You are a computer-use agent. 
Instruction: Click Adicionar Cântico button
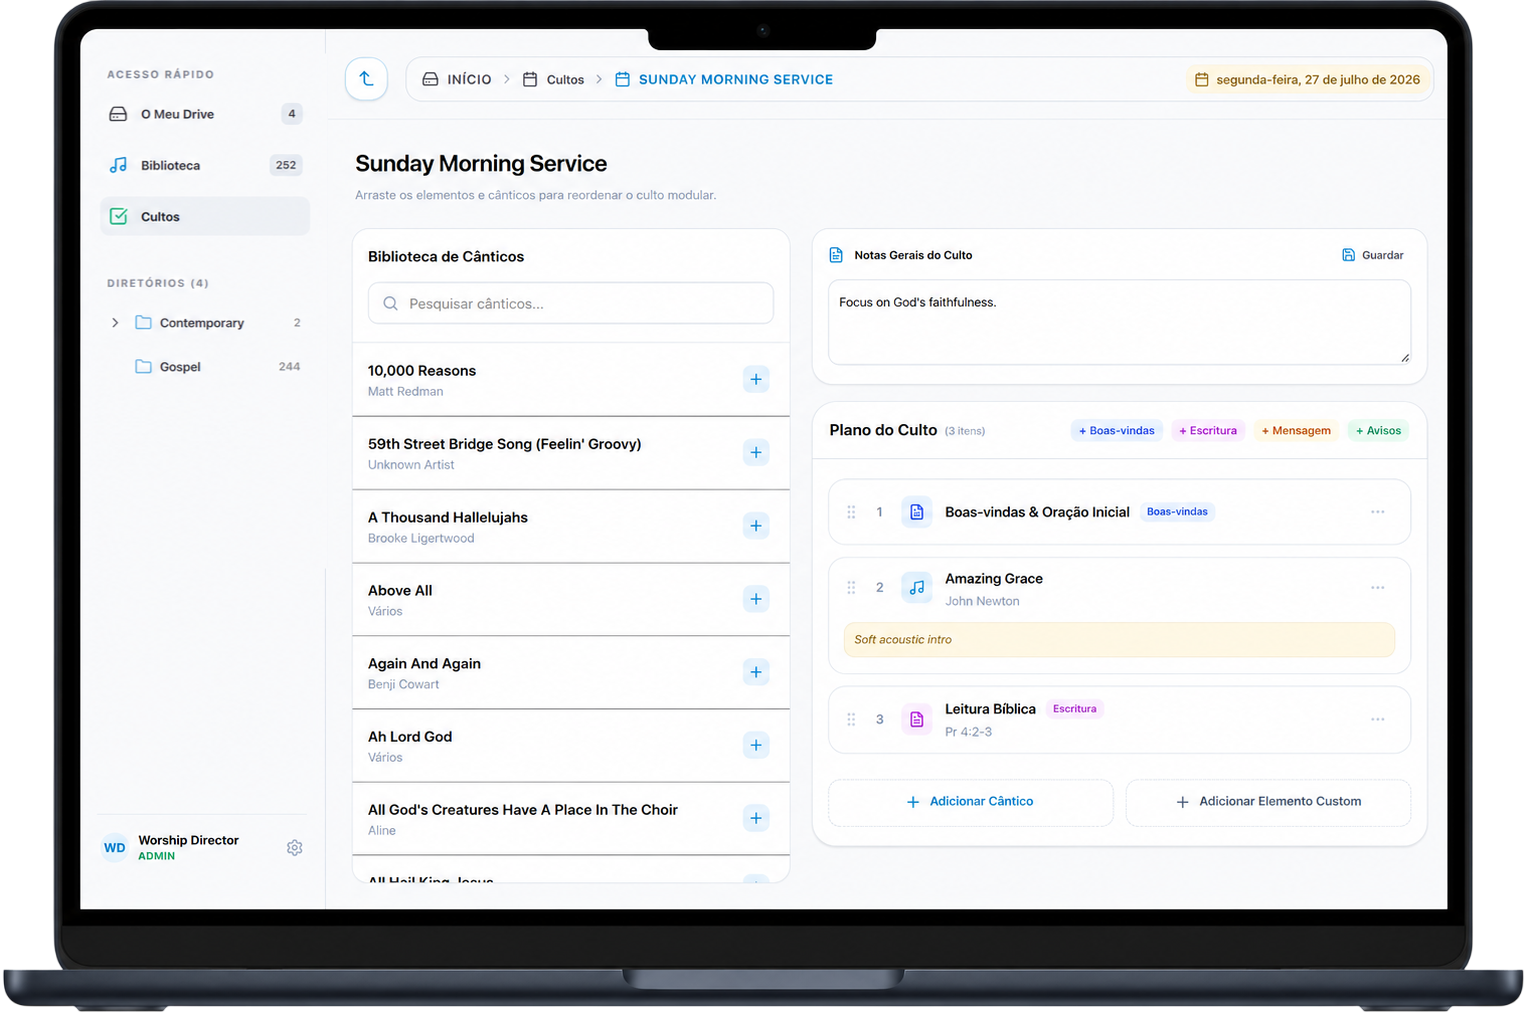(x=970, y=802)
